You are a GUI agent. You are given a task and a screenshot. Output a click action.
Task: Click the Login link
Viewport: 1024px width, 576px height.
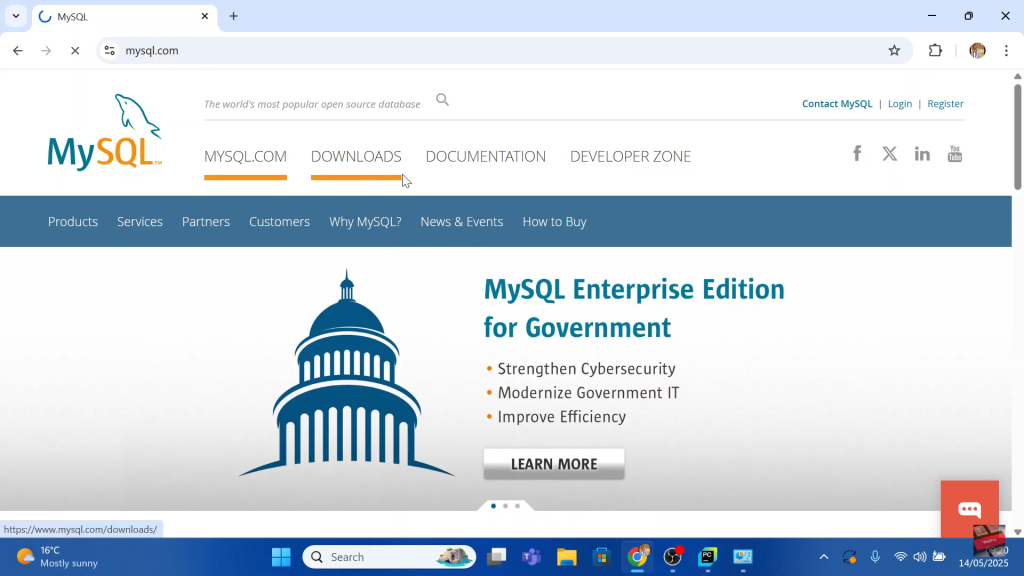coord(900,104)
